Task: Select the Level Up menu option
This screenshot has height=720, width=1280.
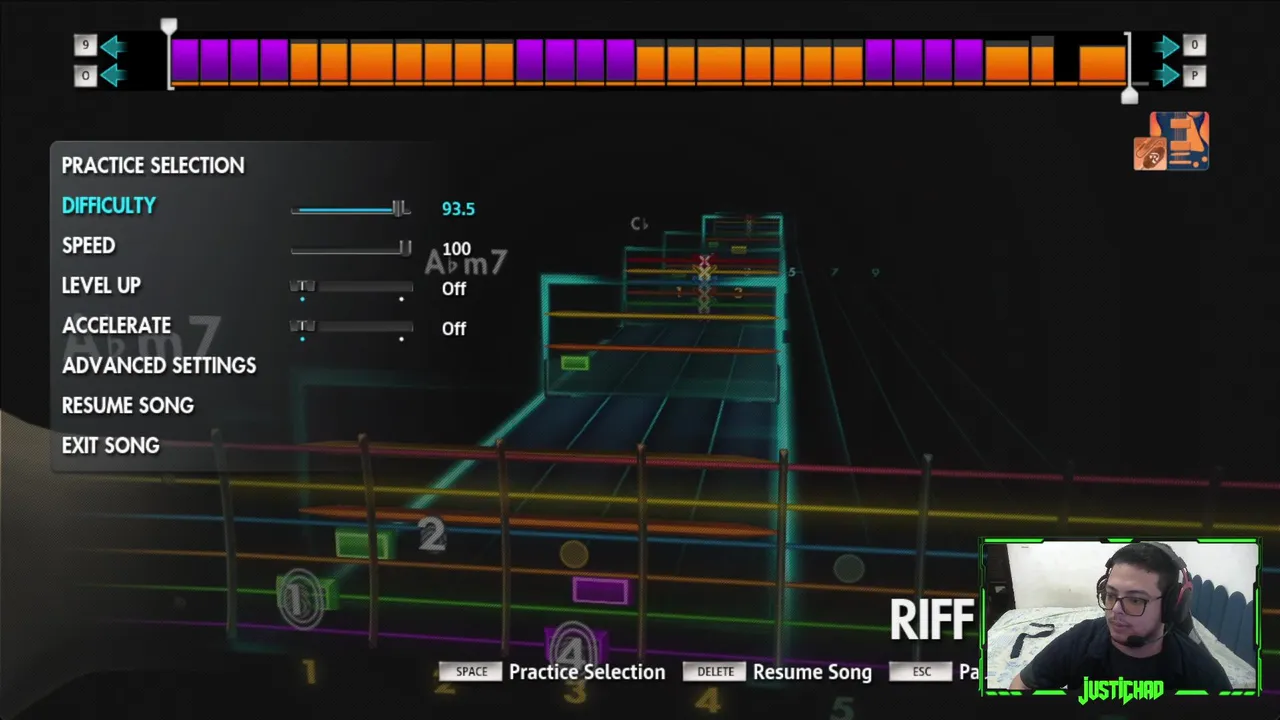Action: (x=101, y=285)
